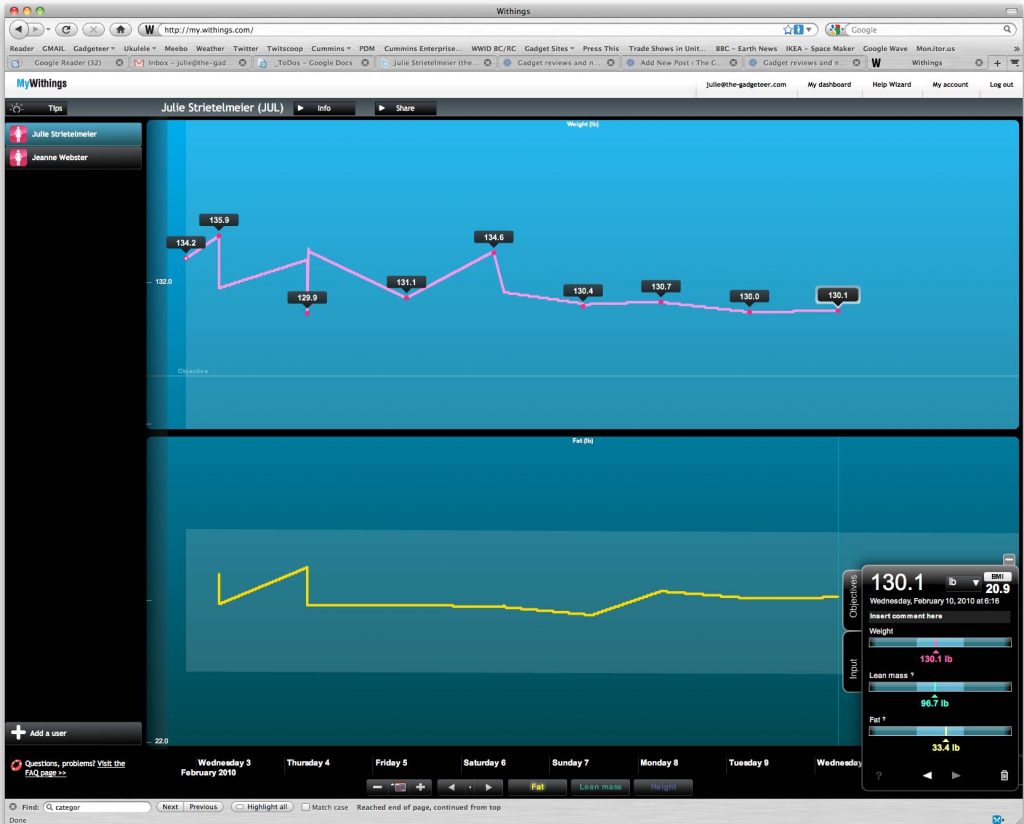Go to My account
Viewport: 1024px width, 824px height.
coord(950,84)
